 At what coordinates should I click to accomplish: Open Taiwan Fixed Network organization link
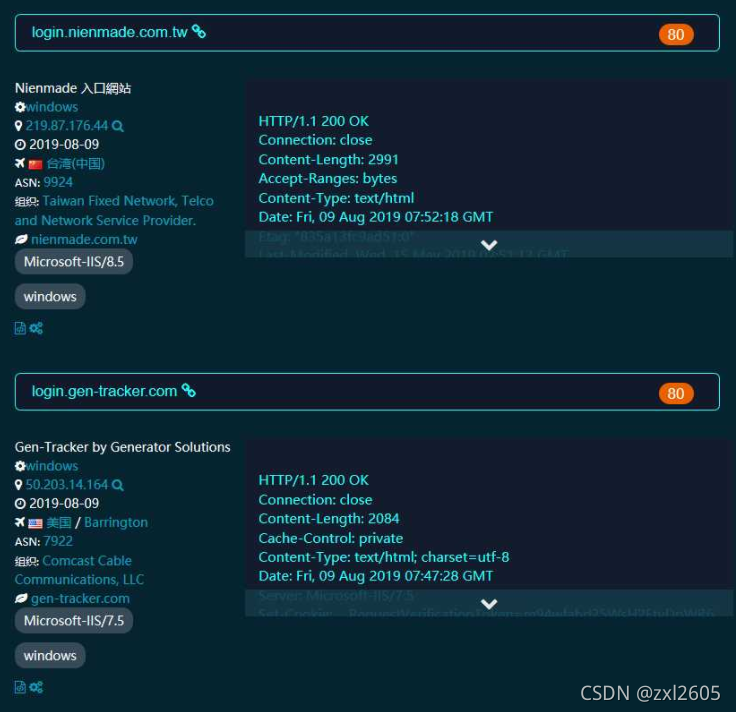[x=114, y=211]
